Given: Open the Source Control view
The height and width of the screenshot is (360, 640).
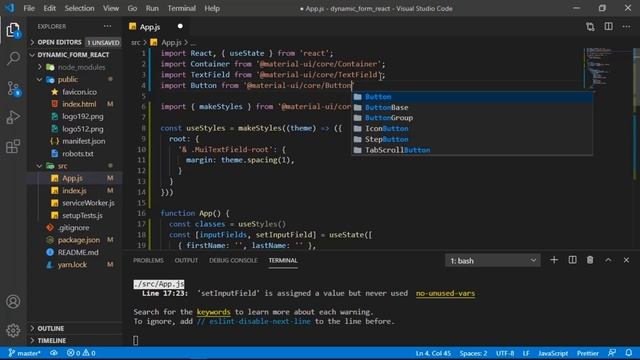Looking at the screenshot, I should click(13, 88).
